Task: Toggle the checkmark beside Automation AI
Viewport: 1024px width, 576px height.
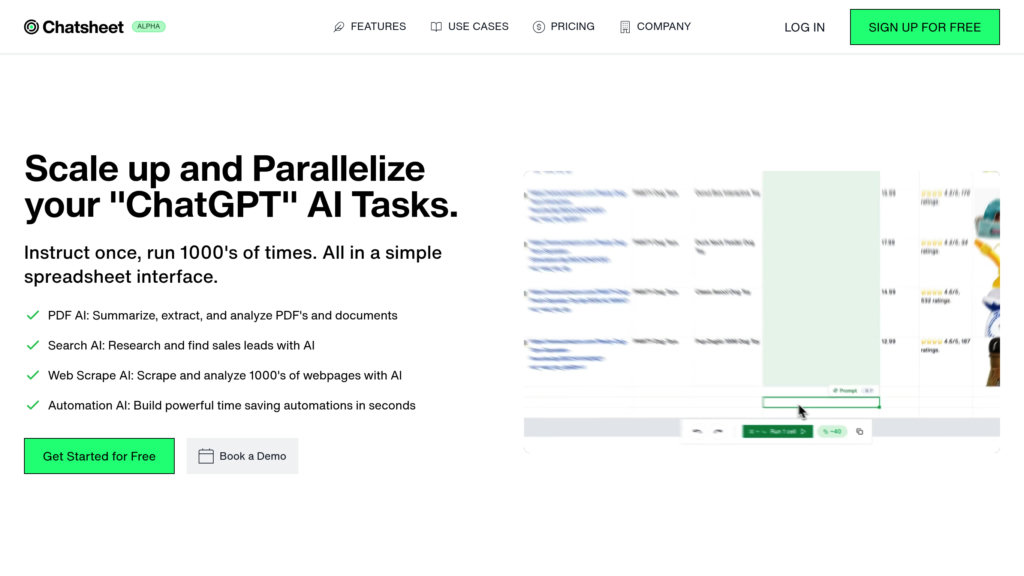Action: 32,405
